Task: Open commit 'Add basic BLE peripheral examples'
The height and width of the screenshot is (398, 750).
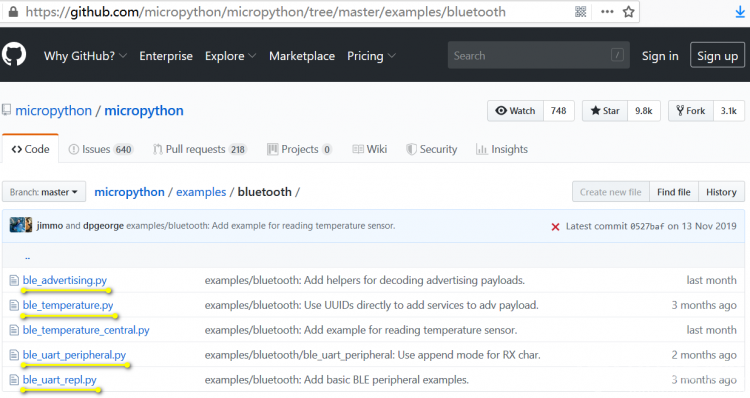Action: pyautogui.click(x=337, y=380)
